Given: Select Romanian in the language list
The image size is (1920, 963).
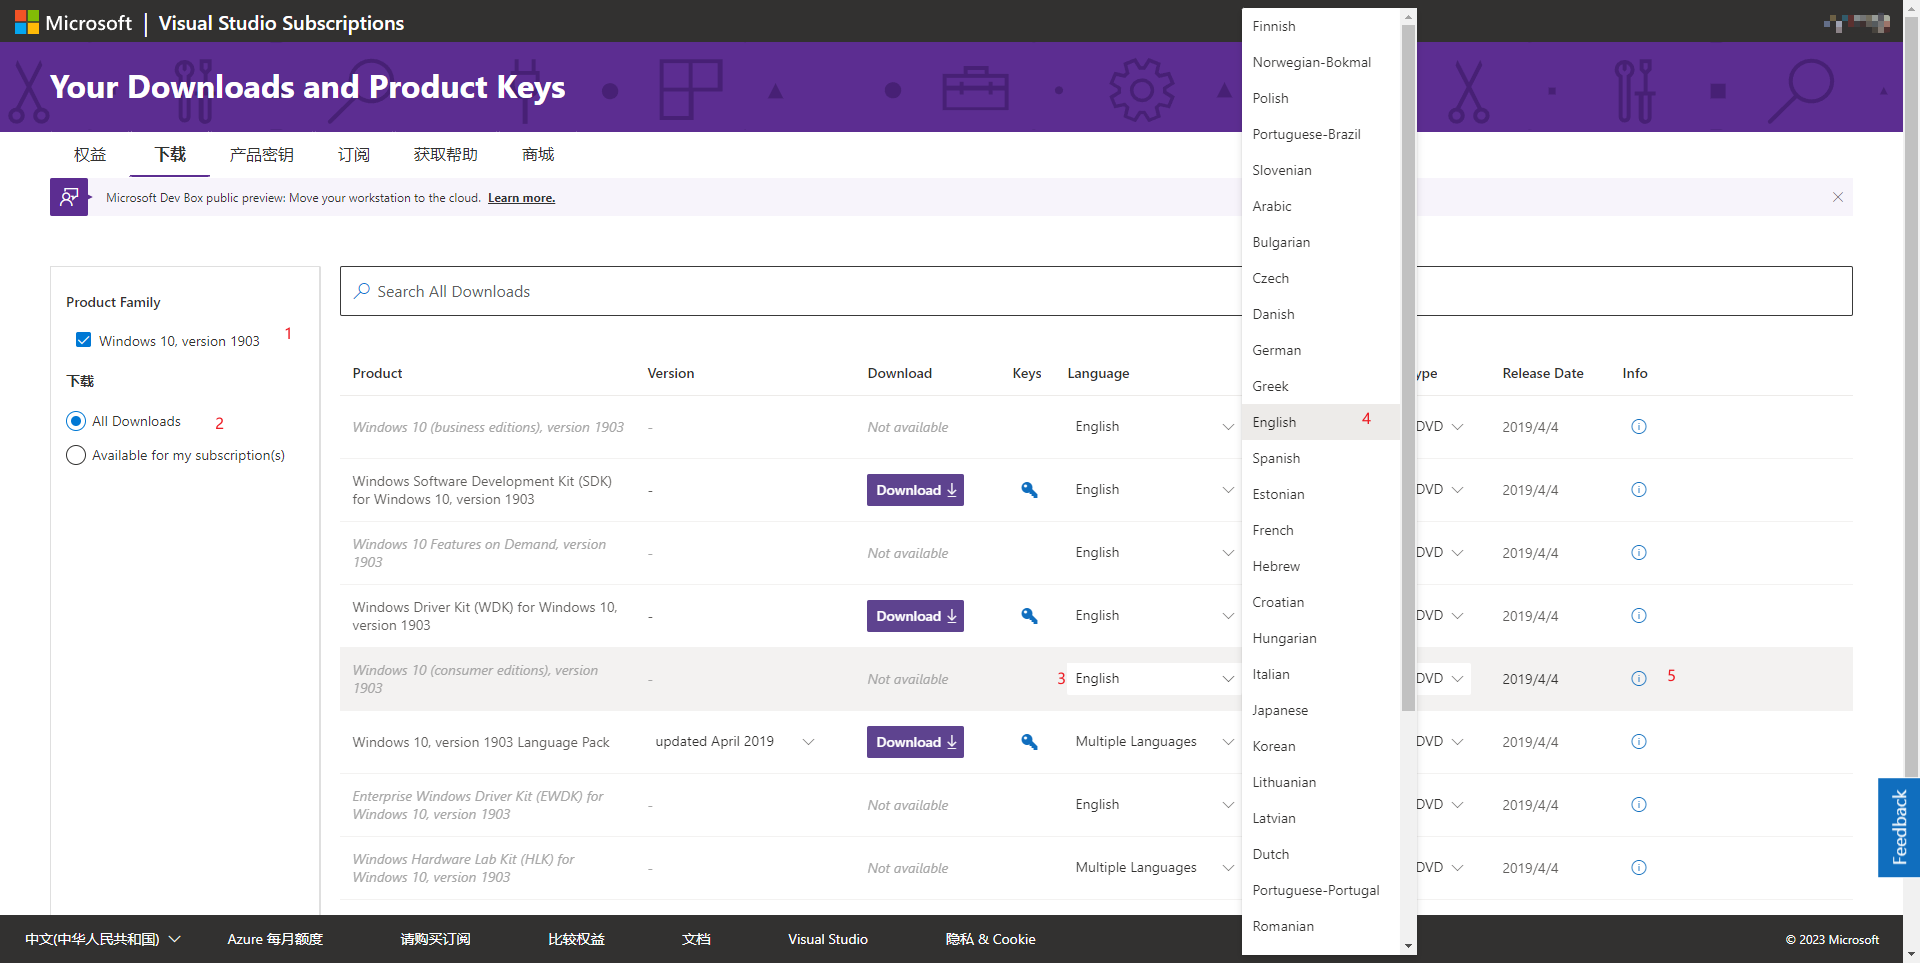Looking at the screenshot, I should pyautogui.click(x=1320, y=926).
